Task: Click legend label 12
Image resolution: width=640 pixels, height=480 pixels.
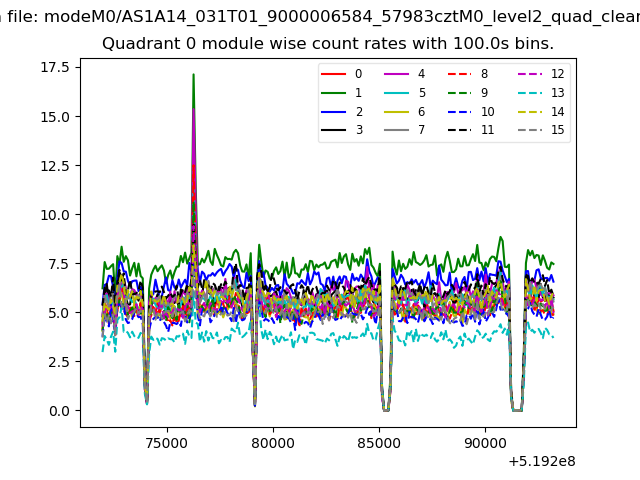Action: 558,74
